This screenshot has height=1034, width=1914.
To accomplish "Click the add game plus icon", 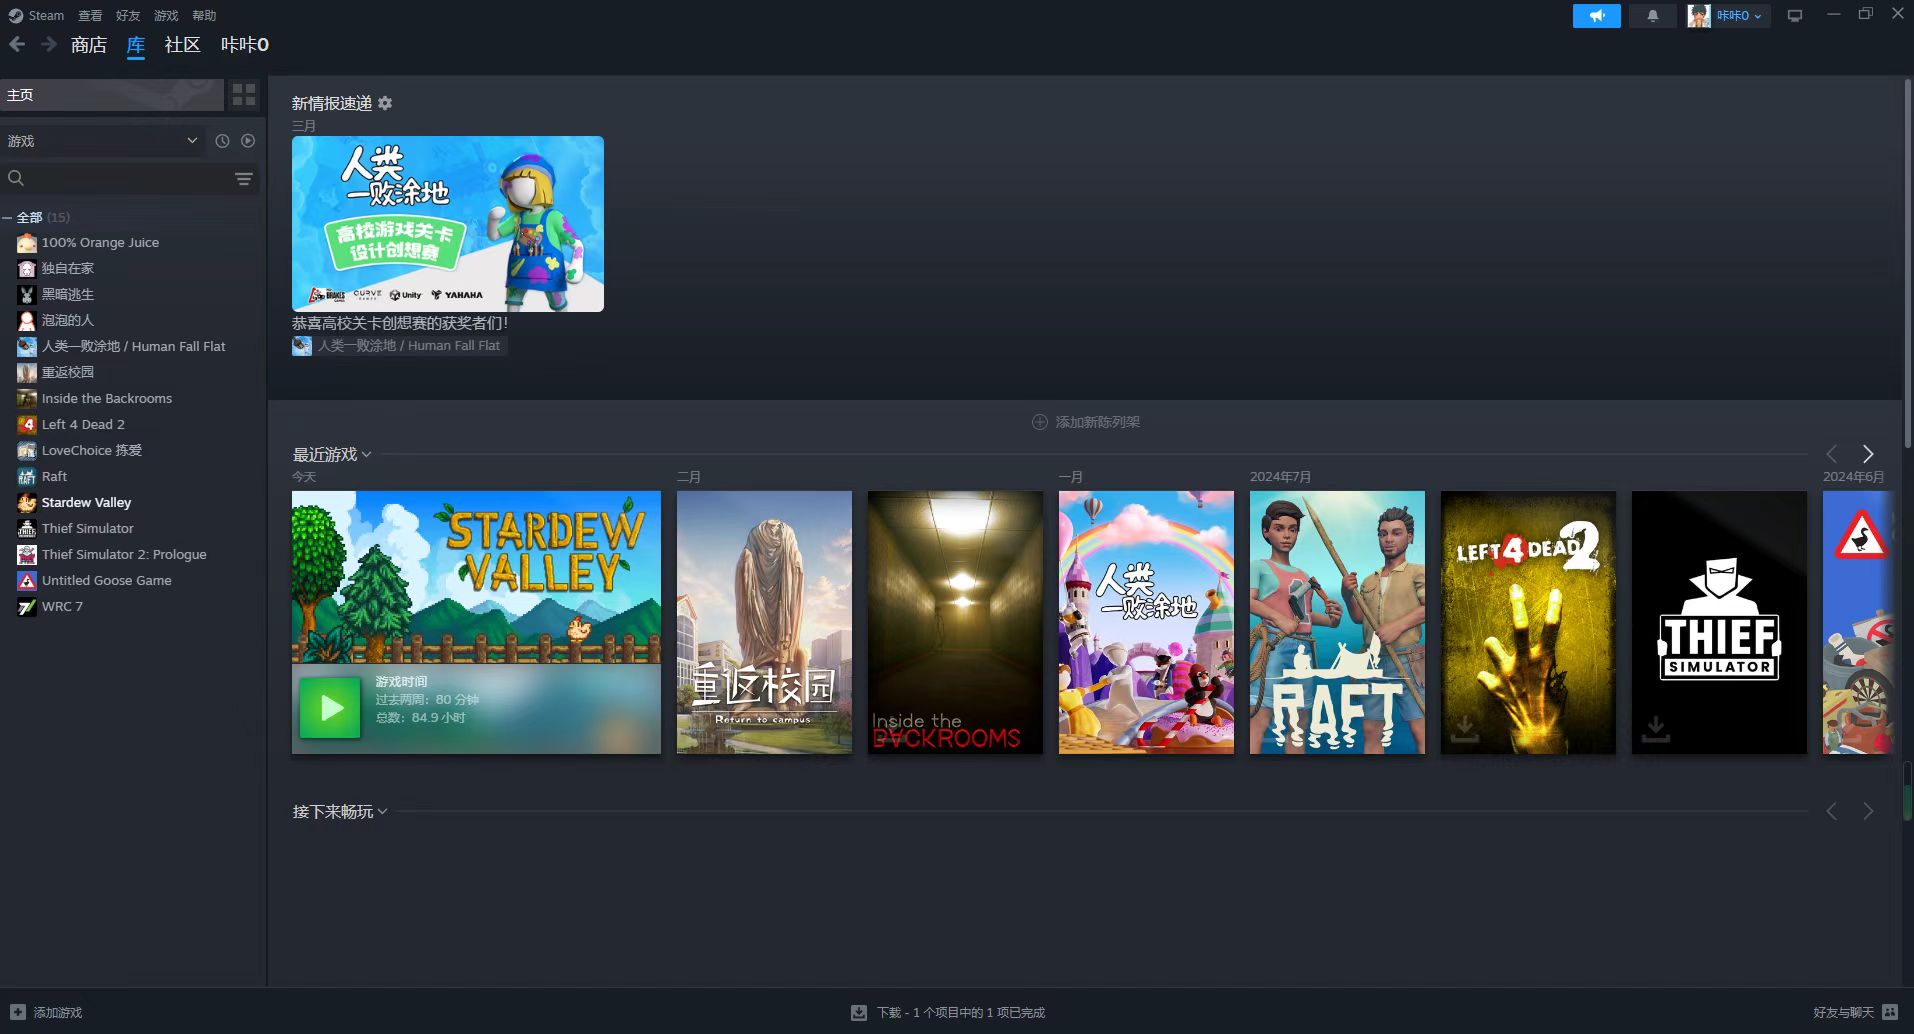I will [18, 1012].
